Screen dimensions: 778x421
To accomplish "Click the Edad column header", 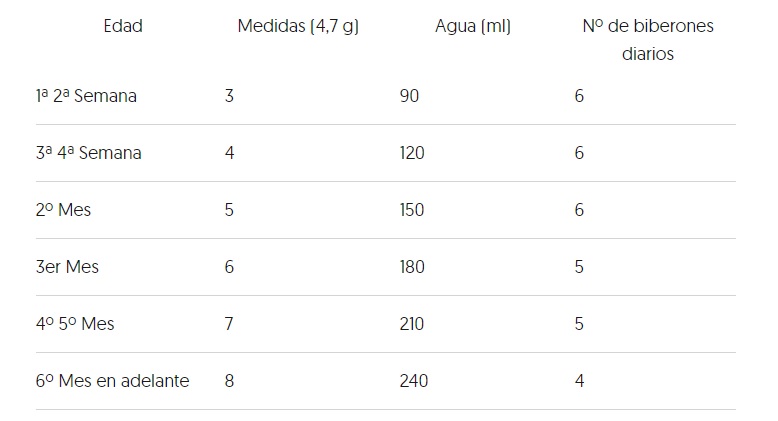I will click(123, 26).
